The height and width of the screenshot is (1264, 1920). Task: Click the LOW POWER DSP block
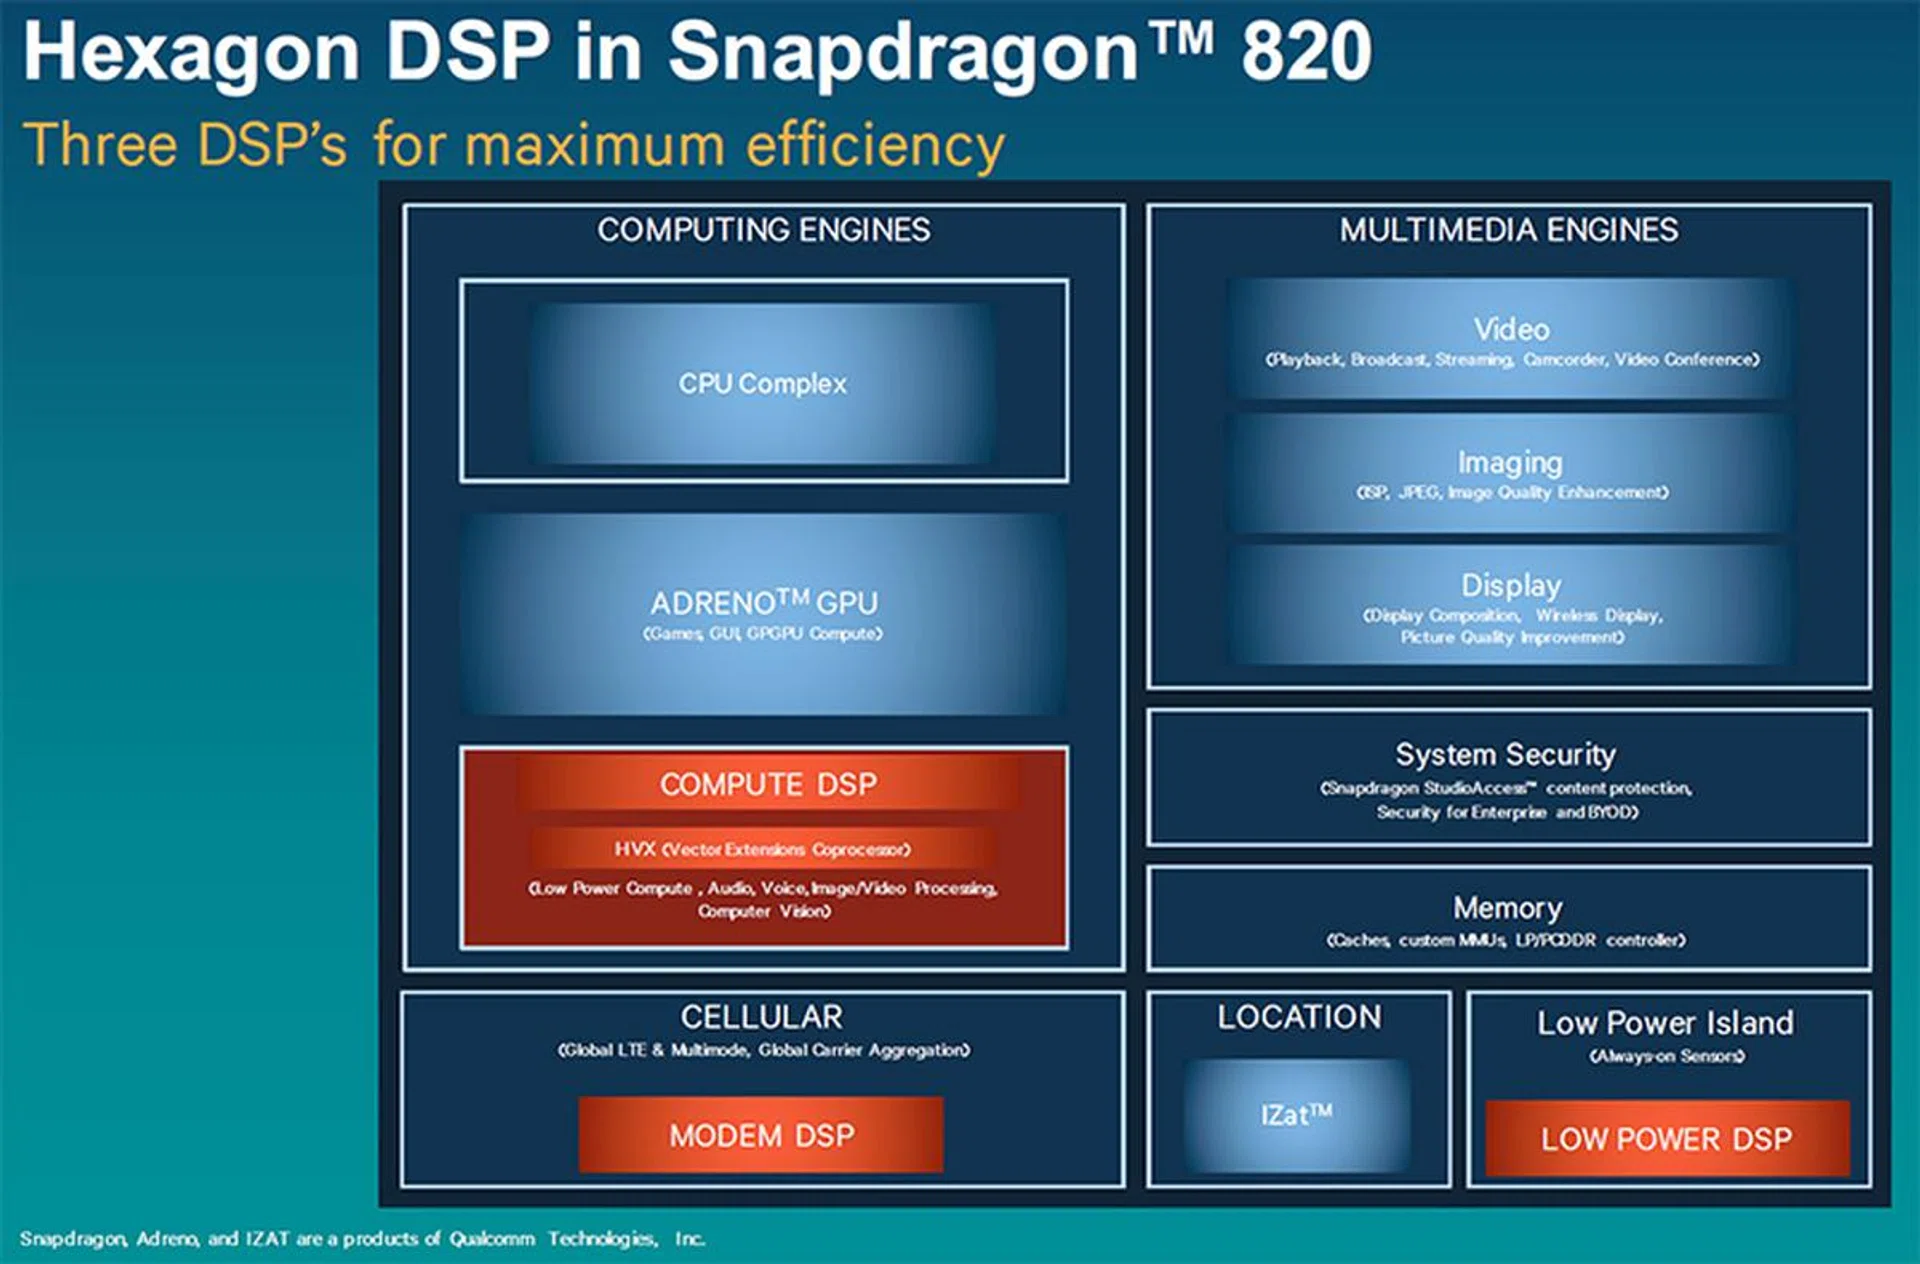[x=1667, y=1138]
